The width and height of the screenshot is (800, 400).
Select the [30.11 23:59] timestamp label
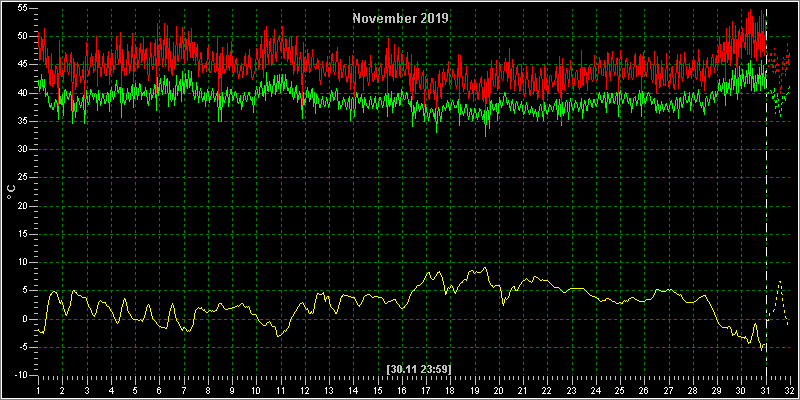[x=419, y=368]
